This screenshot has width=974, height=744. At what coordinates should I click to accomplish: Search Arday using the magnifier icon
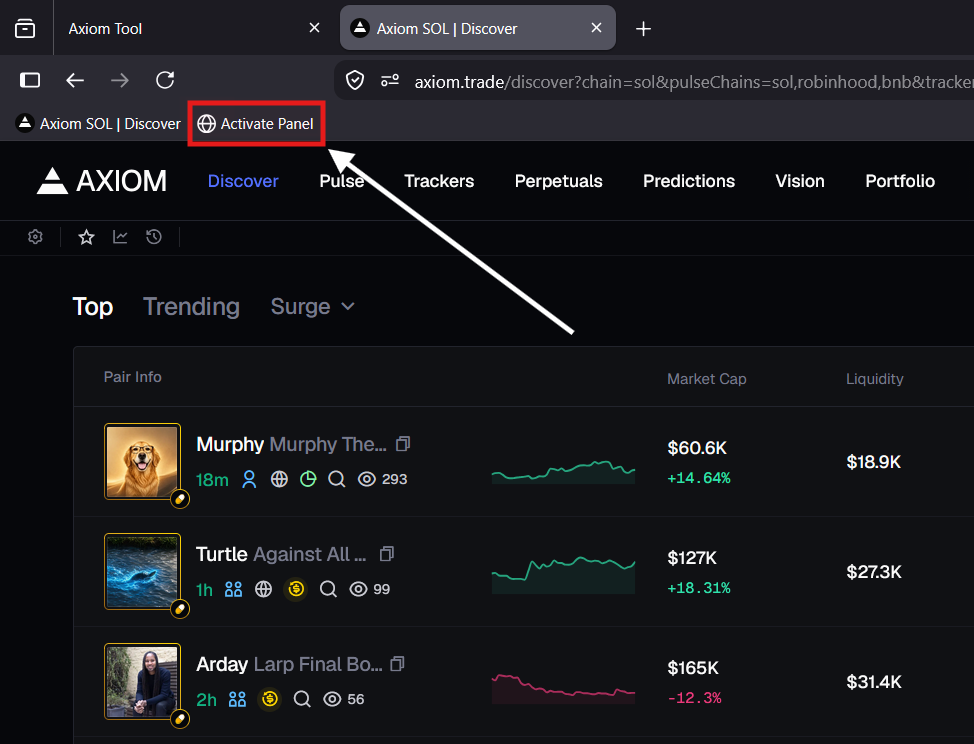[302, 699]
